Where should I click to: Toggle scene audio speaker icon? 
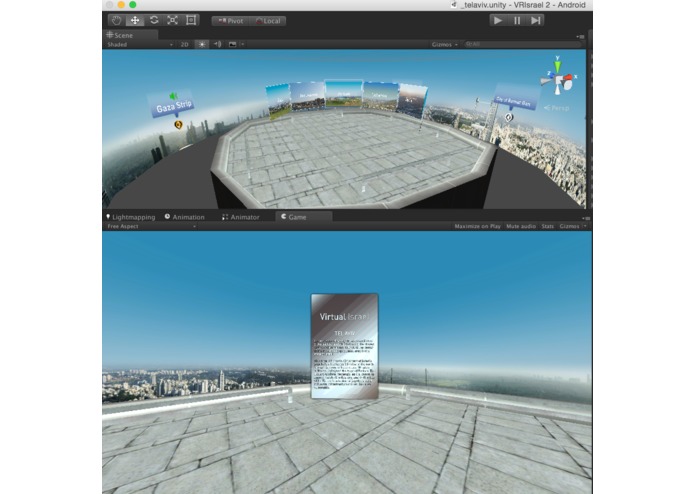click(x=217, y=44)
